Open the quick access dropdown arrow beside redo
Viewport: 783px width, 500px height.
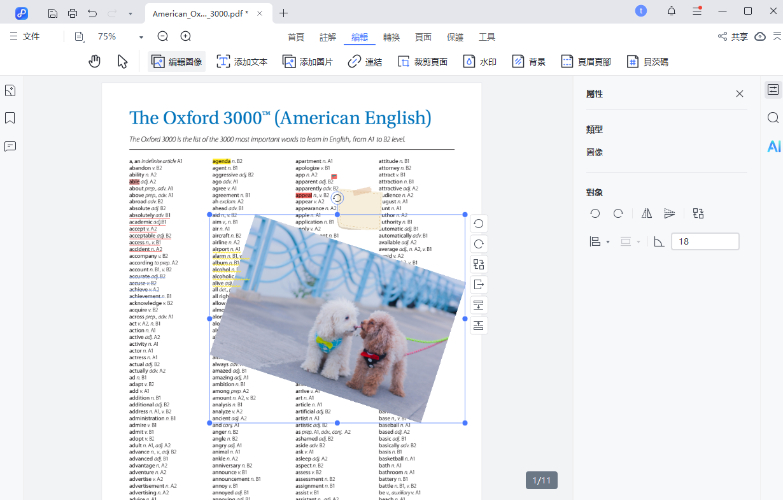pos(130,14)
